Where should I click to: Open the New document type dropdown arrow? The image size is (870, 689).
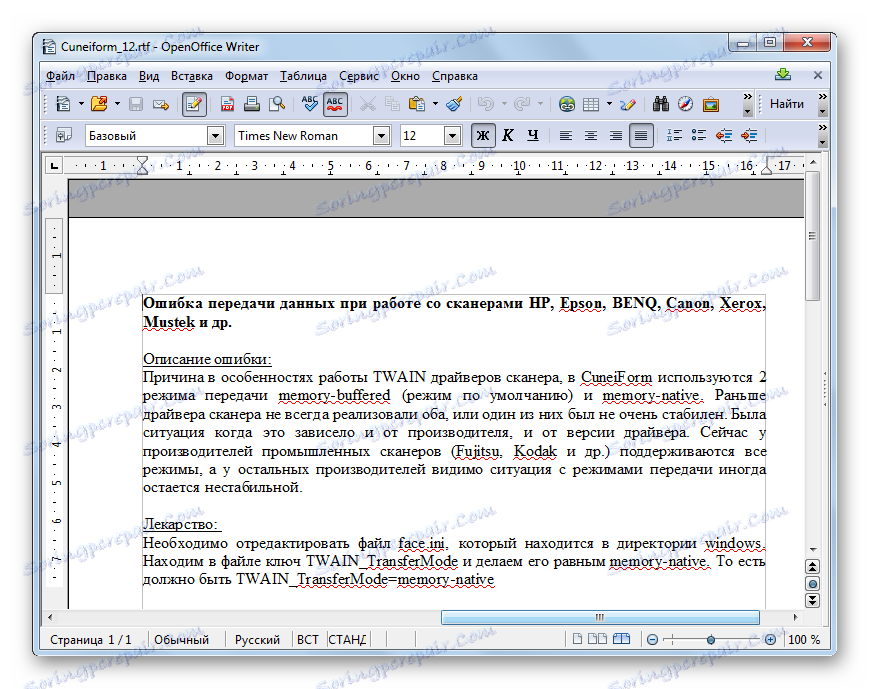pyautogui.click(x=81, y=104)
